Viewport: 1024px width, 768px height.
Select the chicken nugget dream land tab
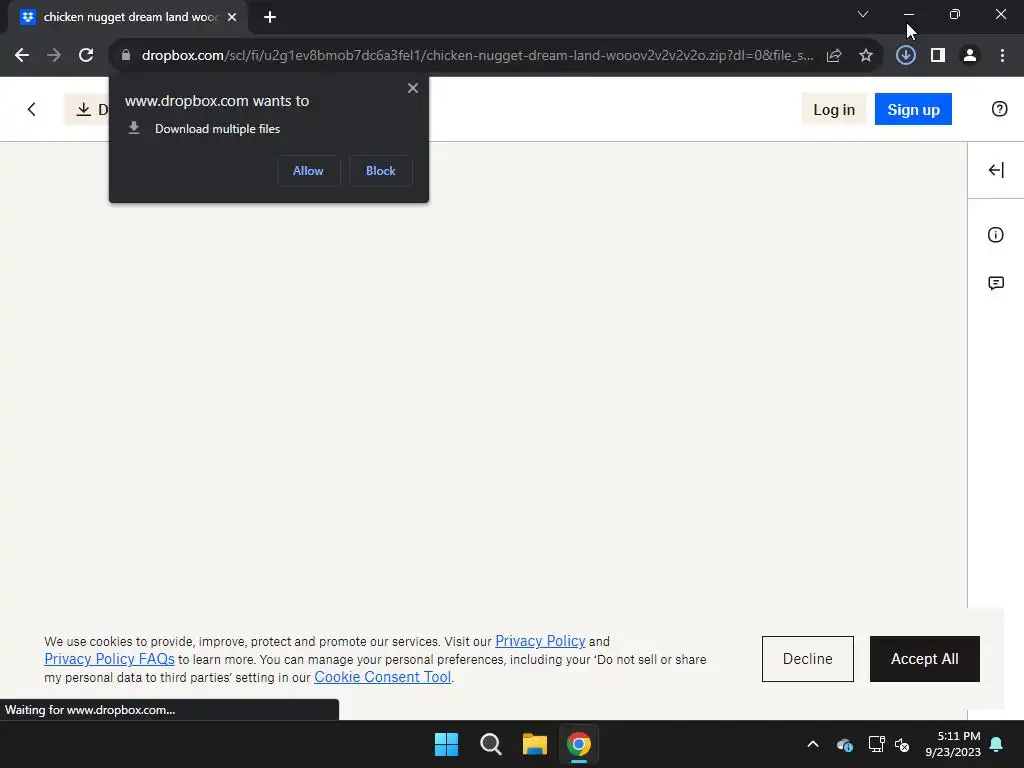pos(128,17)
